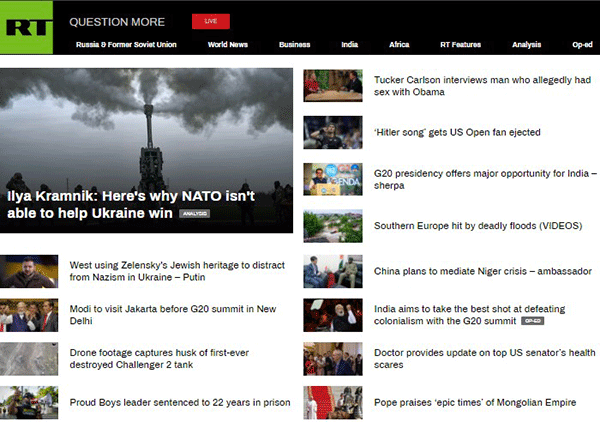
Task: Click the QUESTION MORE slogan text
Action: tap(117, 22)
